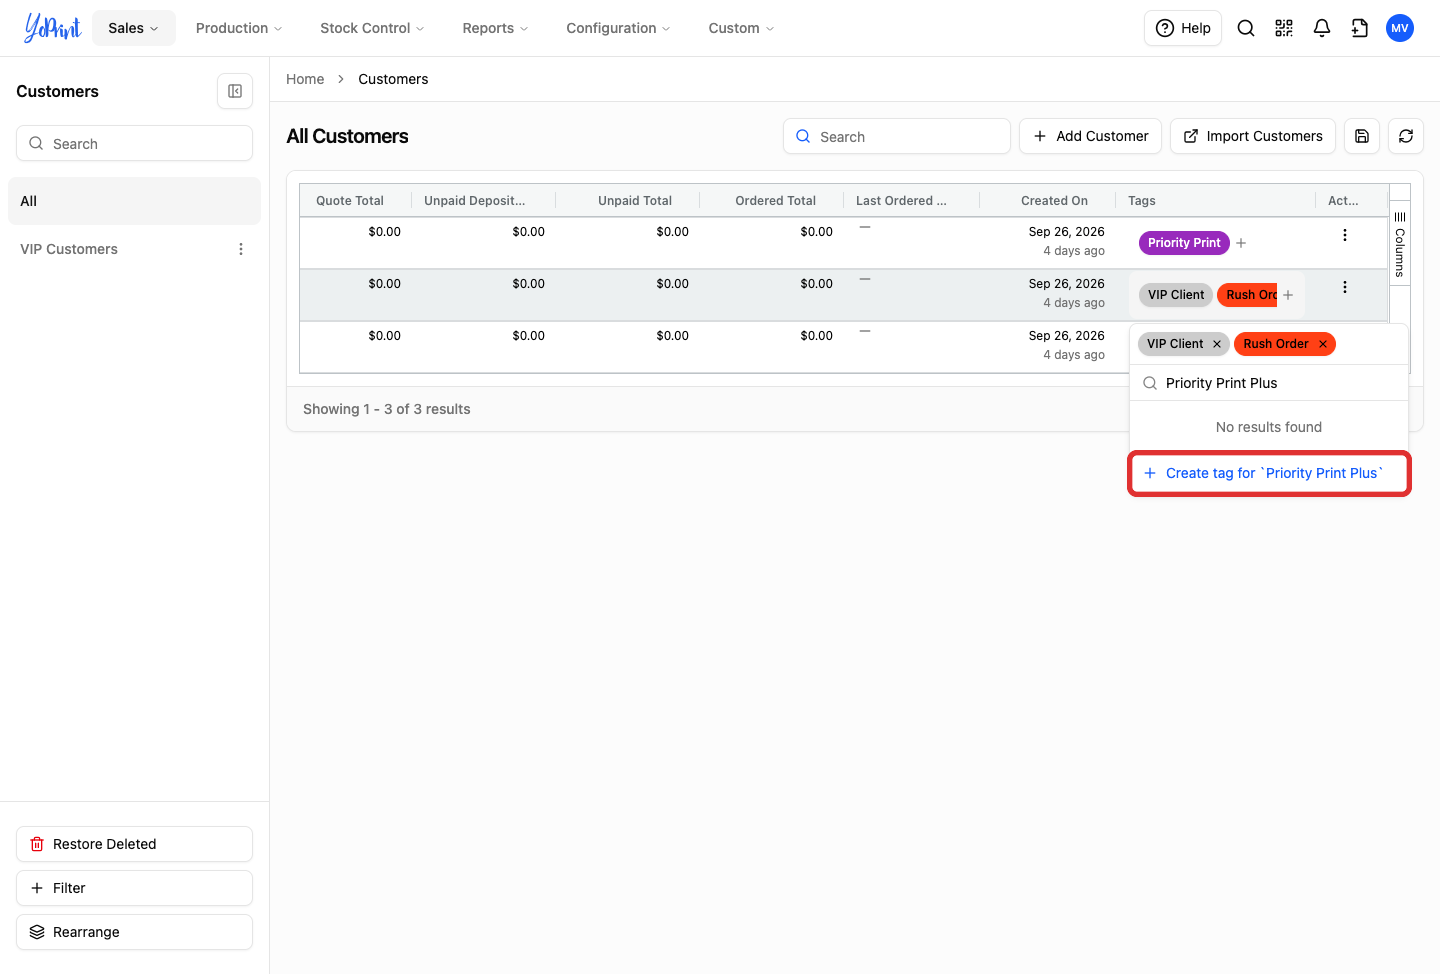1440x974 pixels.
Task: Open the MV user avatar menu
Action: pyautogui.click(x=1400, y=28)
